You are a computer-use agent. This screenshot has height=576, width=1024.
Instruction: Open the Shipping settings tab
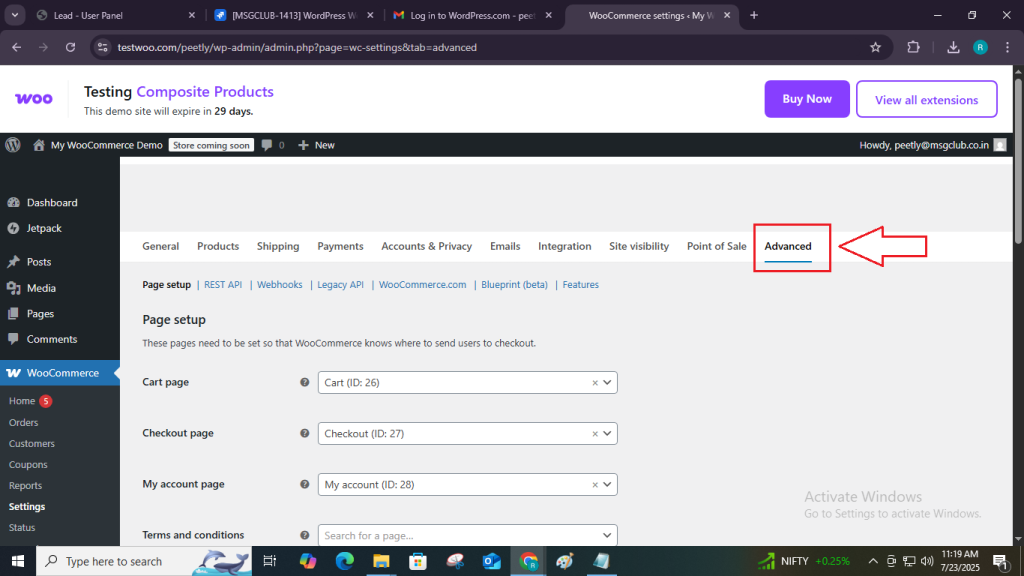(278, 246)
